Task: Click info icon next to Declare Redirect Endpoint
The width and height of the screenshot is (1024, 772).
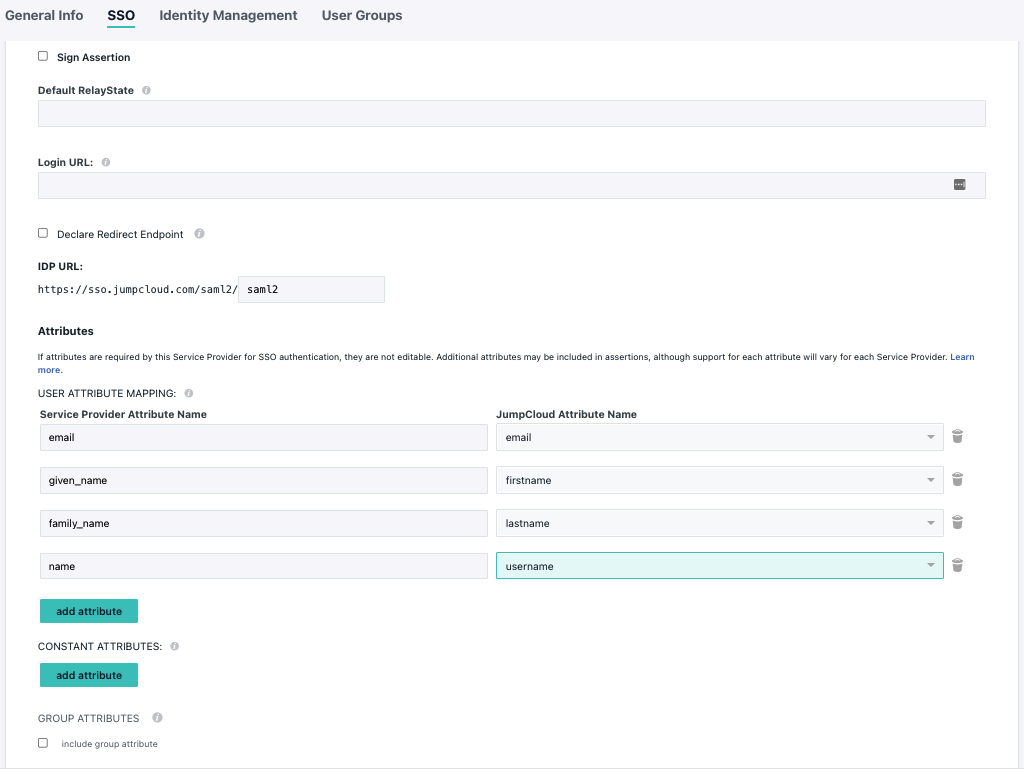Action: (x=199, y=233)
